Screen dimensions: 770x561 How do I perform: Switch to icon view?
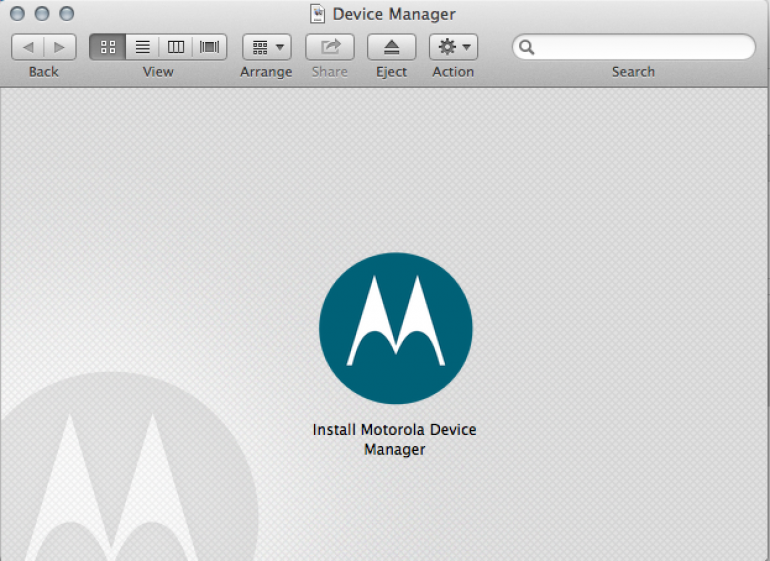(x=108, y=47)
